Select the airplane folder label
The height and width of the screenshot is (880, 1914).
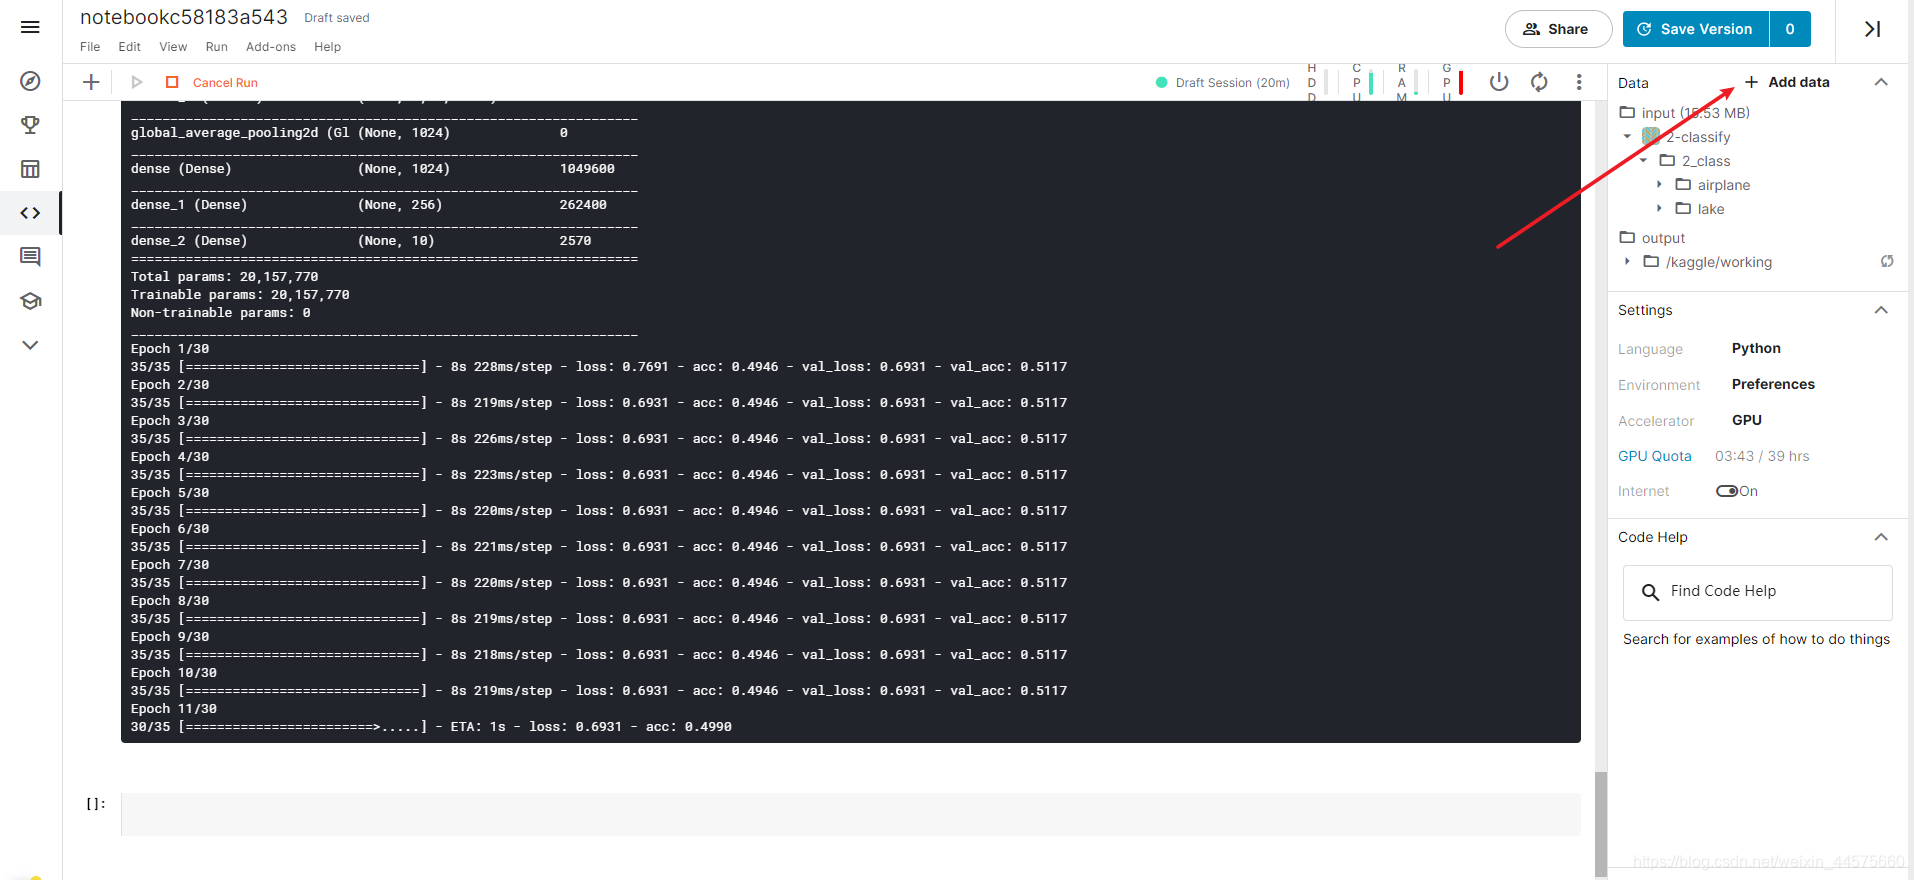tap(1723, 185)
